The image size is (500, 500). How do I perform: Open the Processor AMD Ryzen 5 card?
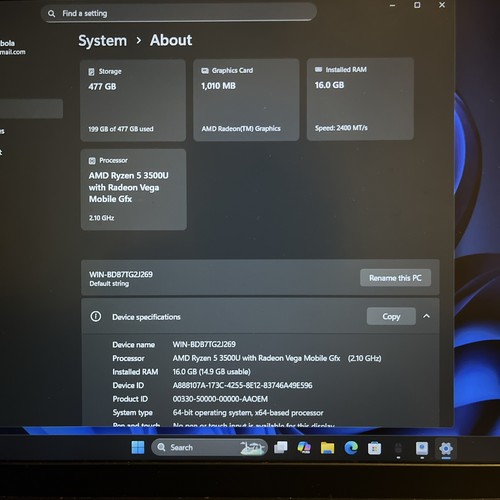tap(133, 189)
